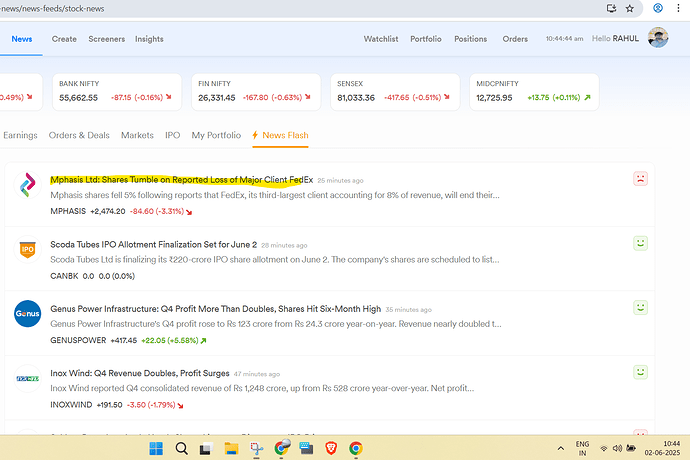
Task: Switch to the My Portfolio tab
Action: (x=216, y=135)
